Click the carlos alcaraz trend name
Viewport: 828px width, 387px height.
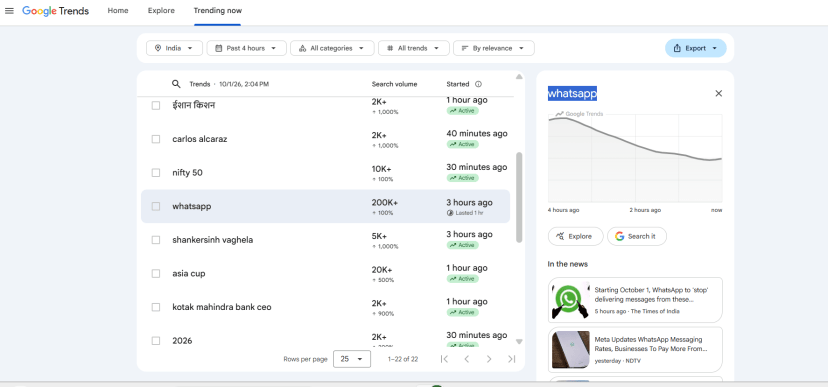click(x=200, y=139)
